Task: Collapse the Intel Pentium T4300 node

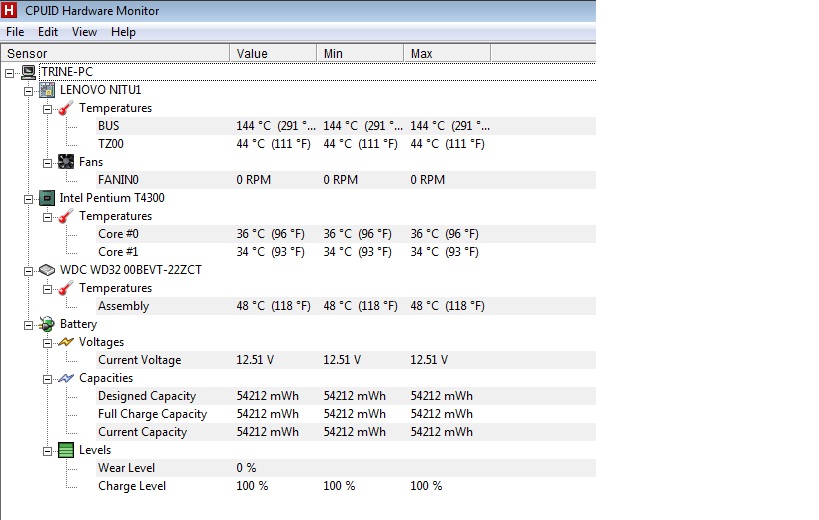Action: point(28,199)
